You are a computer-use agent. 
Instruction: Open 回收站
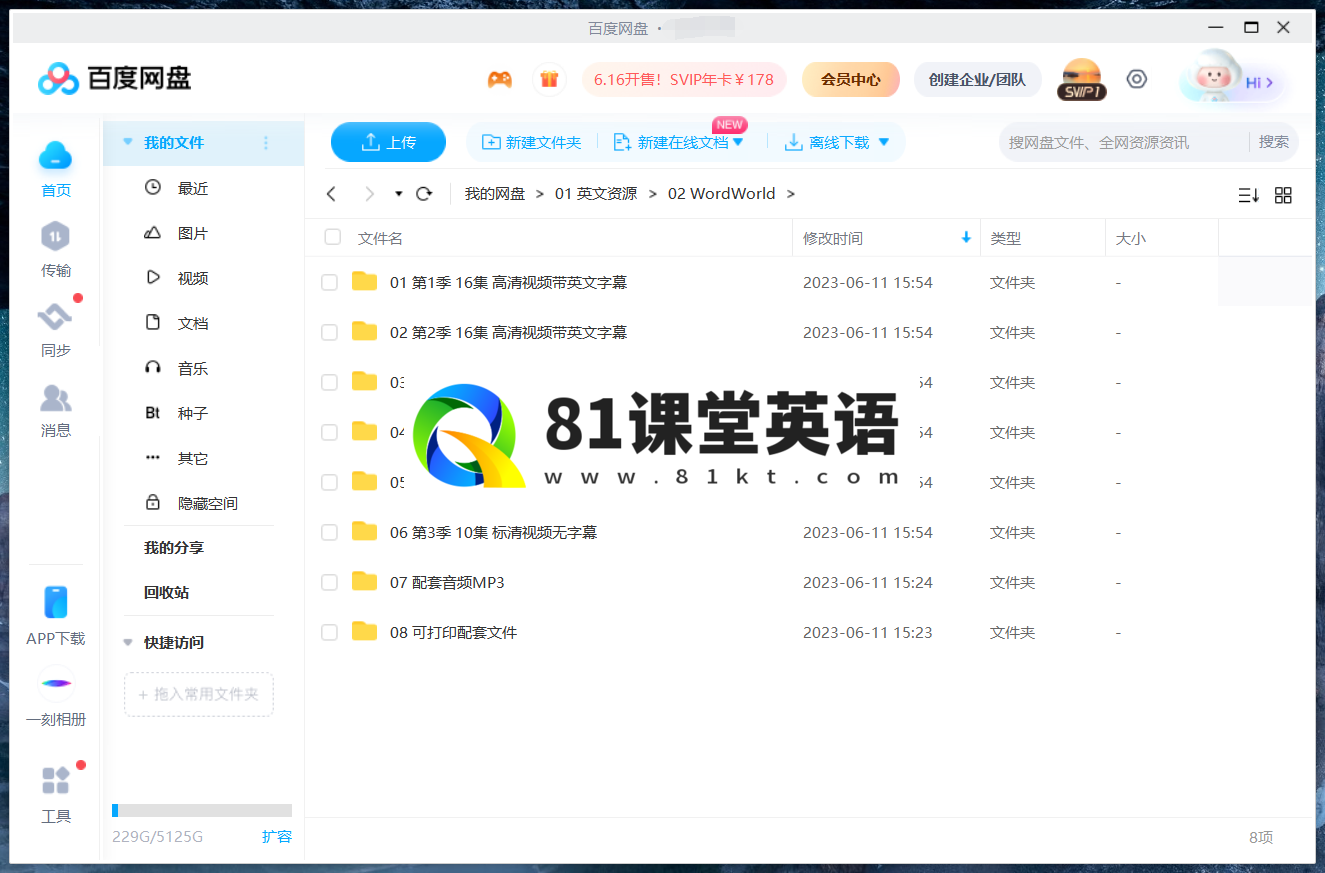166,593
